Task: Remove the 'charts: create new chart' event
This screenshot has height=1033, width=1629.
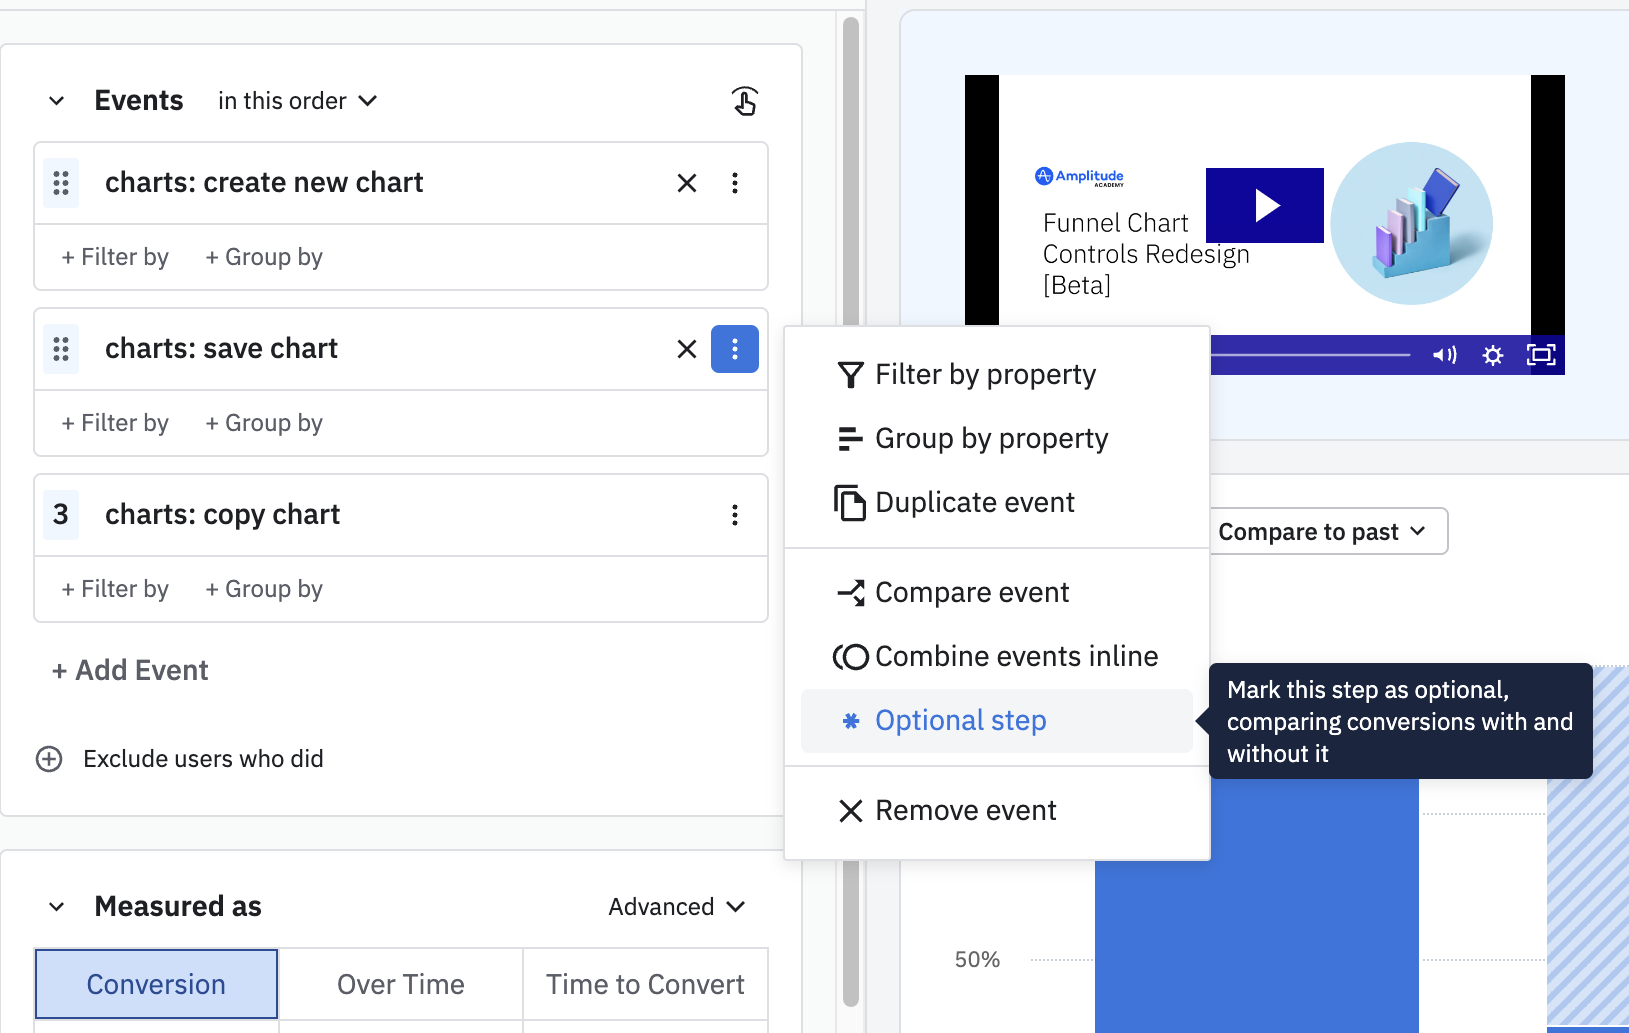Action: pyautogui.click(x=686, y=183)
